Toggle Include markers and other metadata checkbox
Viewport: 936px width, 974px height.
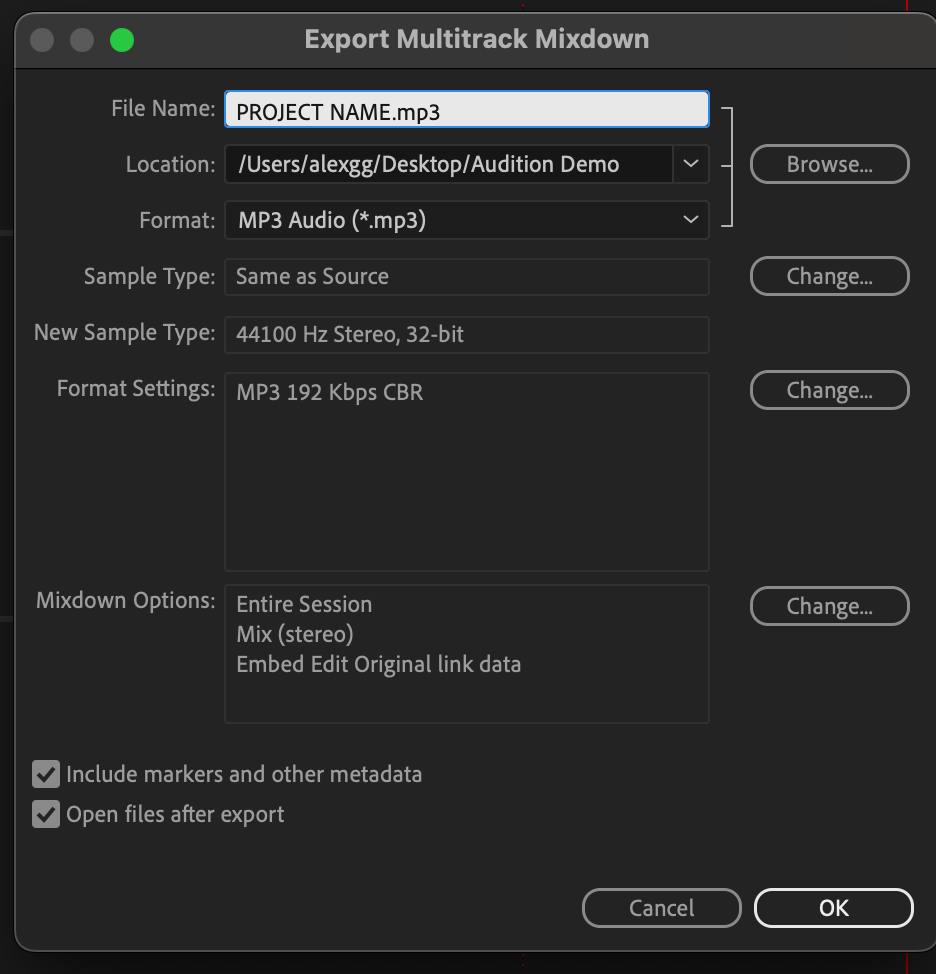[46, 775]
